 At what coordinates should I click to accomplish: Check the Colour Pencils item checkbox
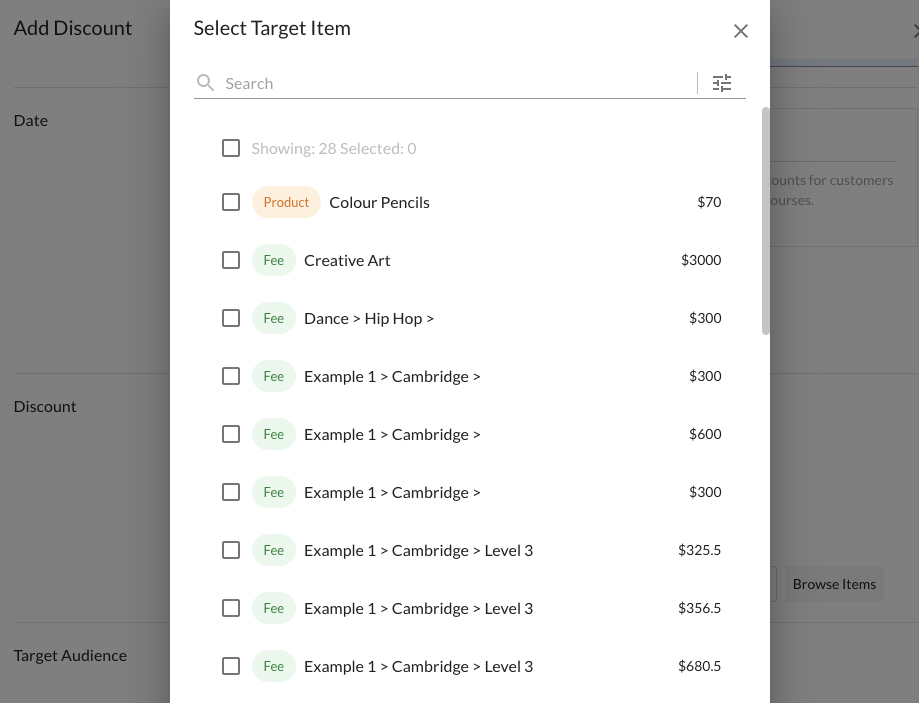231,202
